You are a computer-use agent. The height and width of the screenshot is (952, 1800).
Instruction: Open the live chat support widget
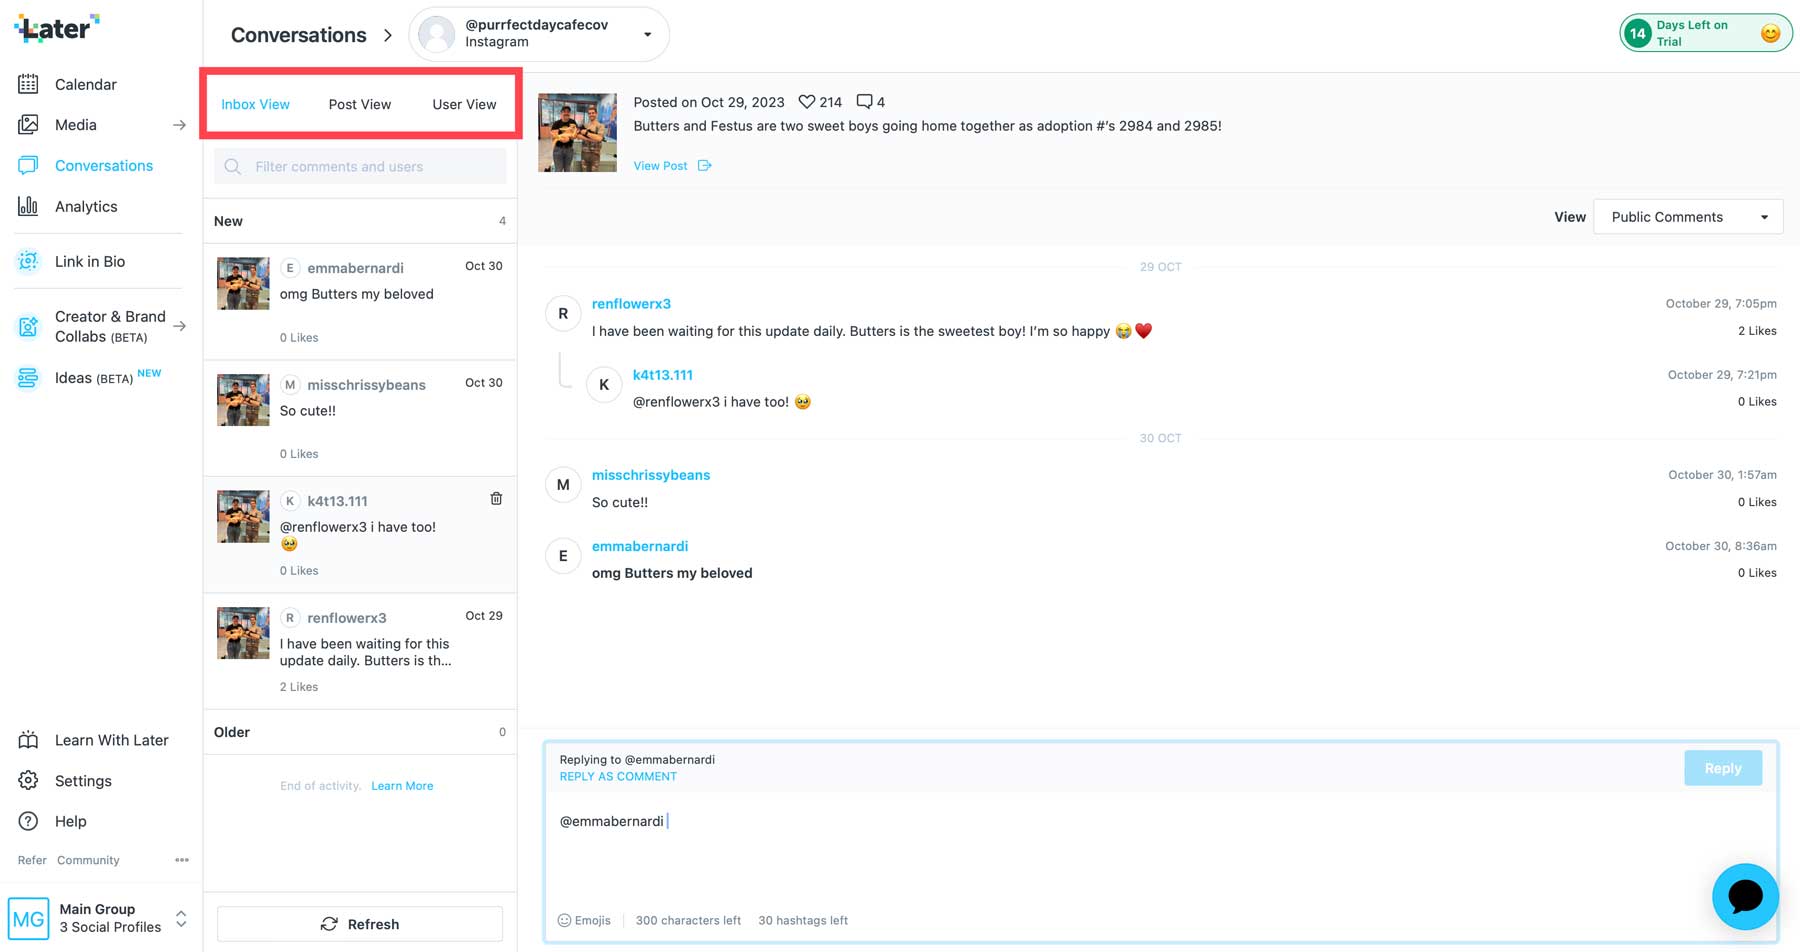[1745, 897]
